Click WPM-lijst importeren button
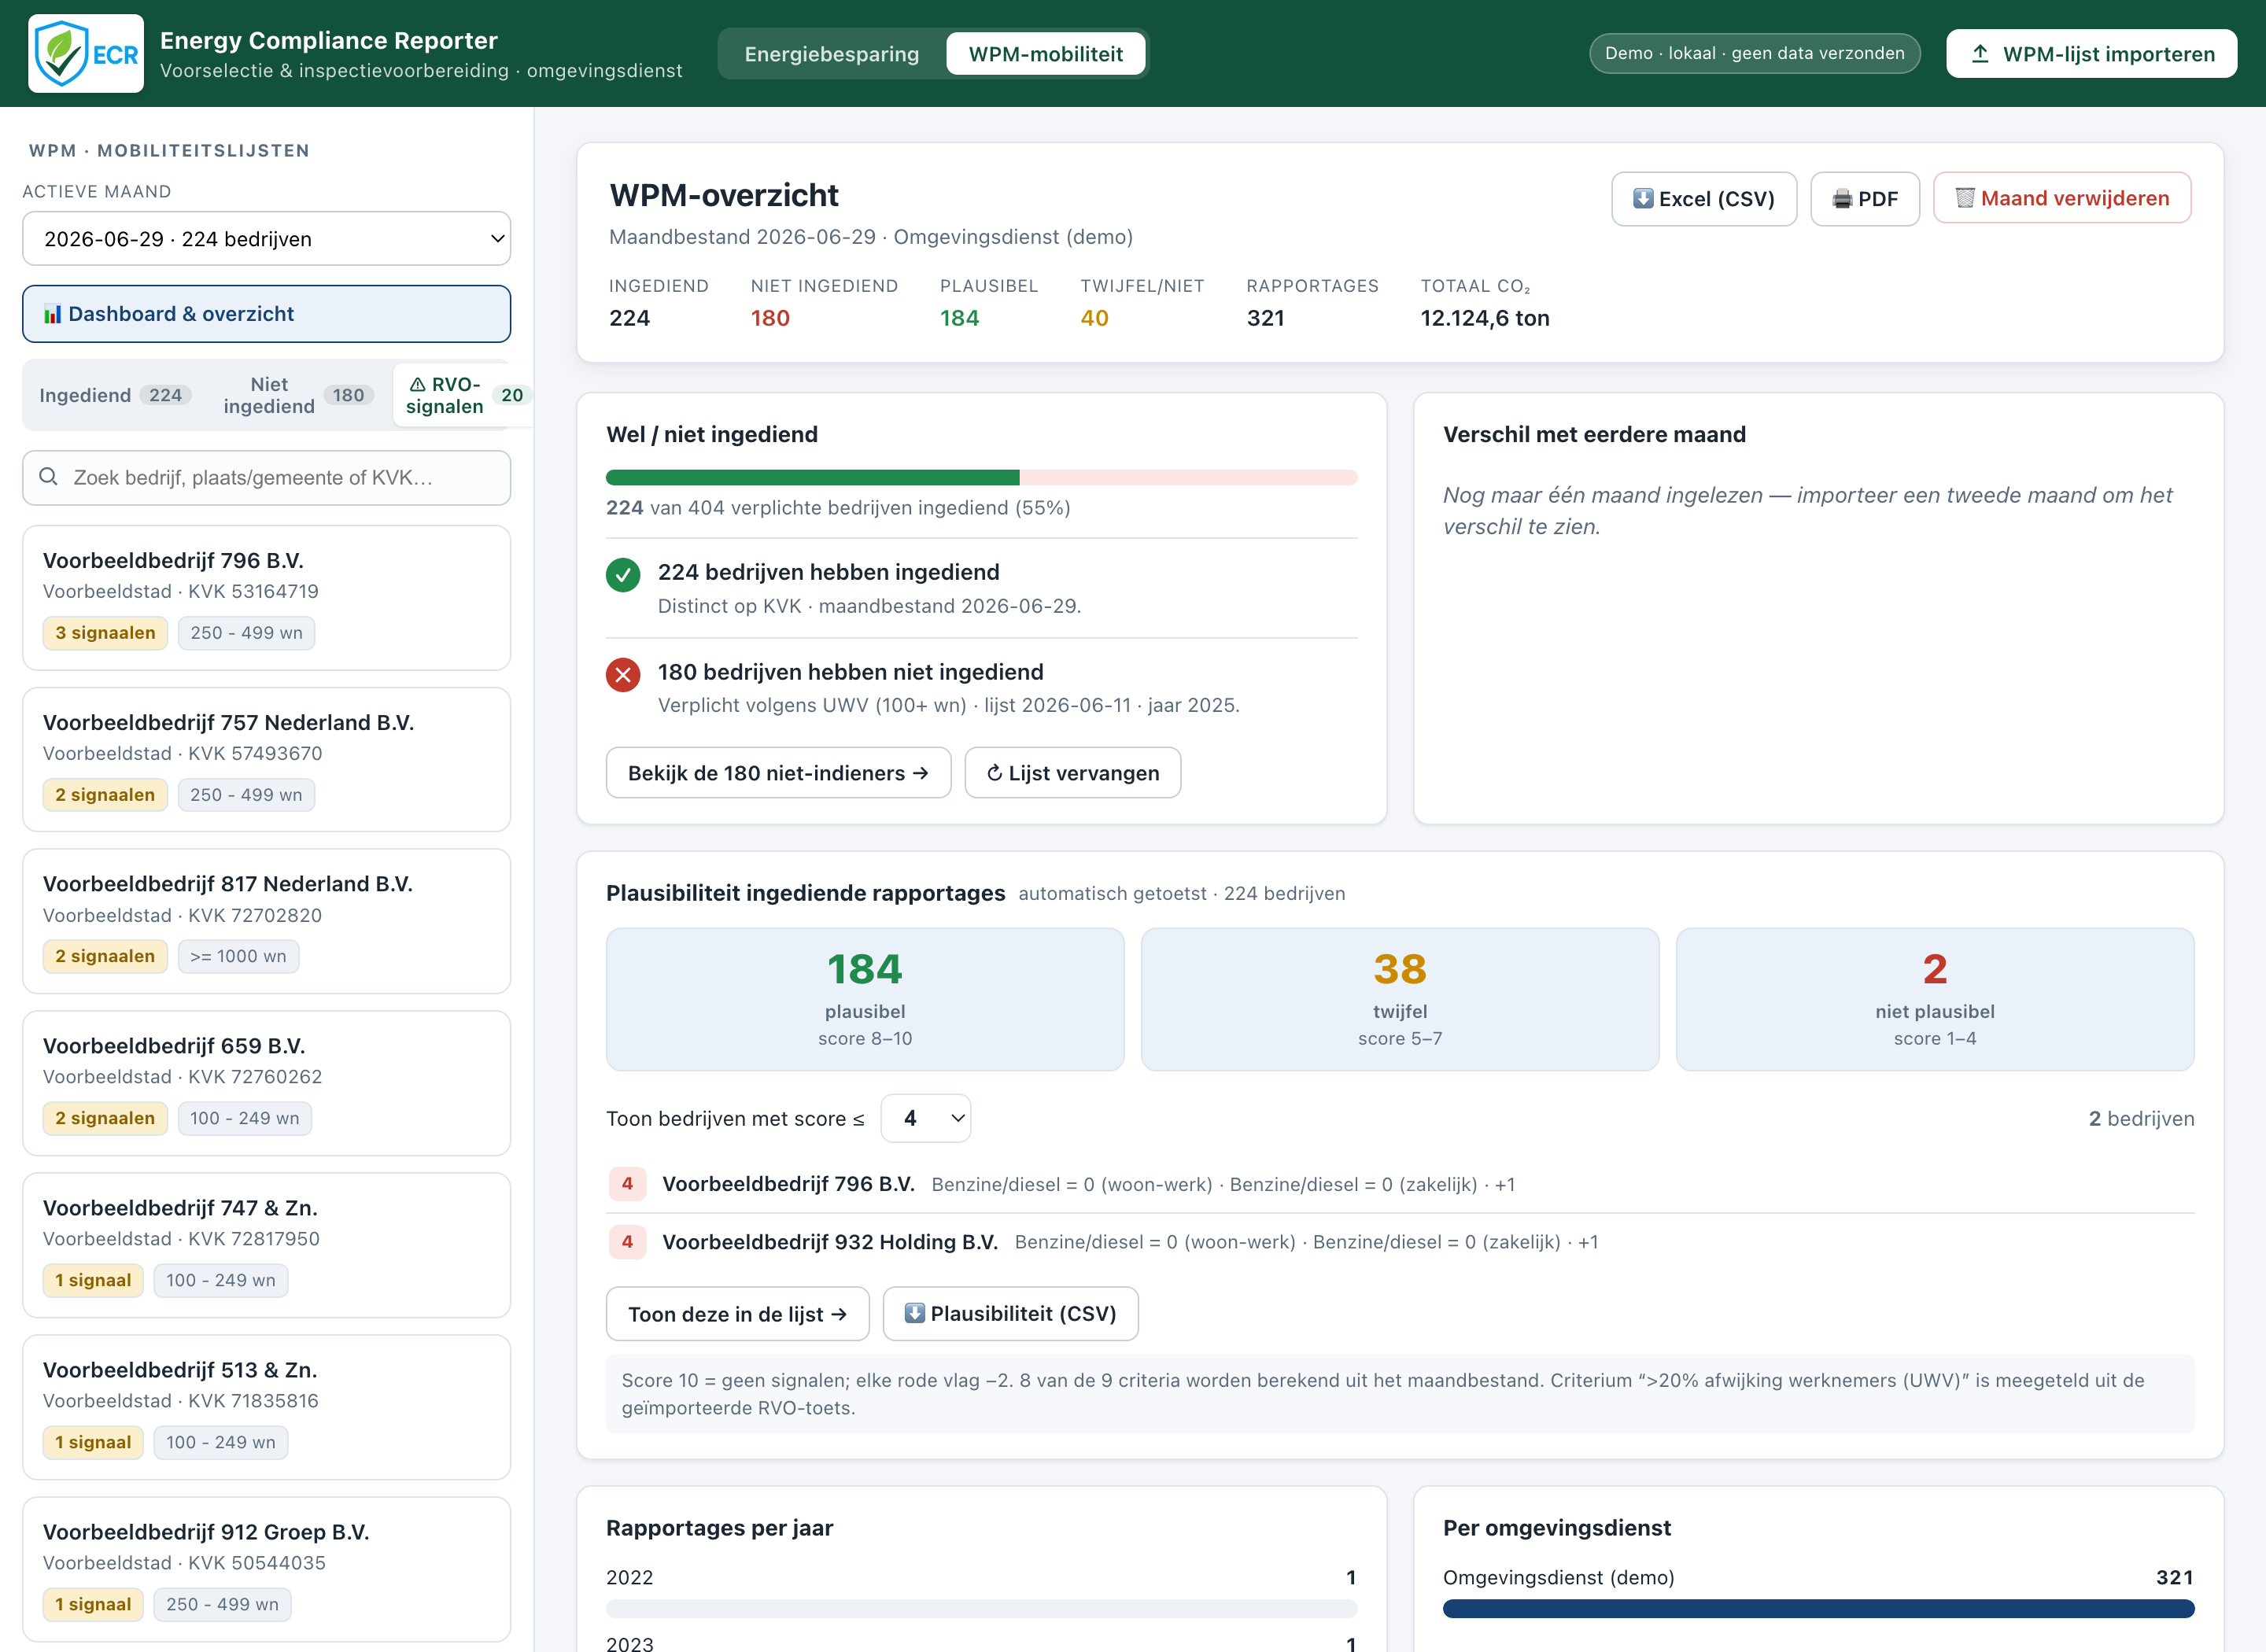The height and width of the screenshot is (1652, 2266). coord(2092,54)
